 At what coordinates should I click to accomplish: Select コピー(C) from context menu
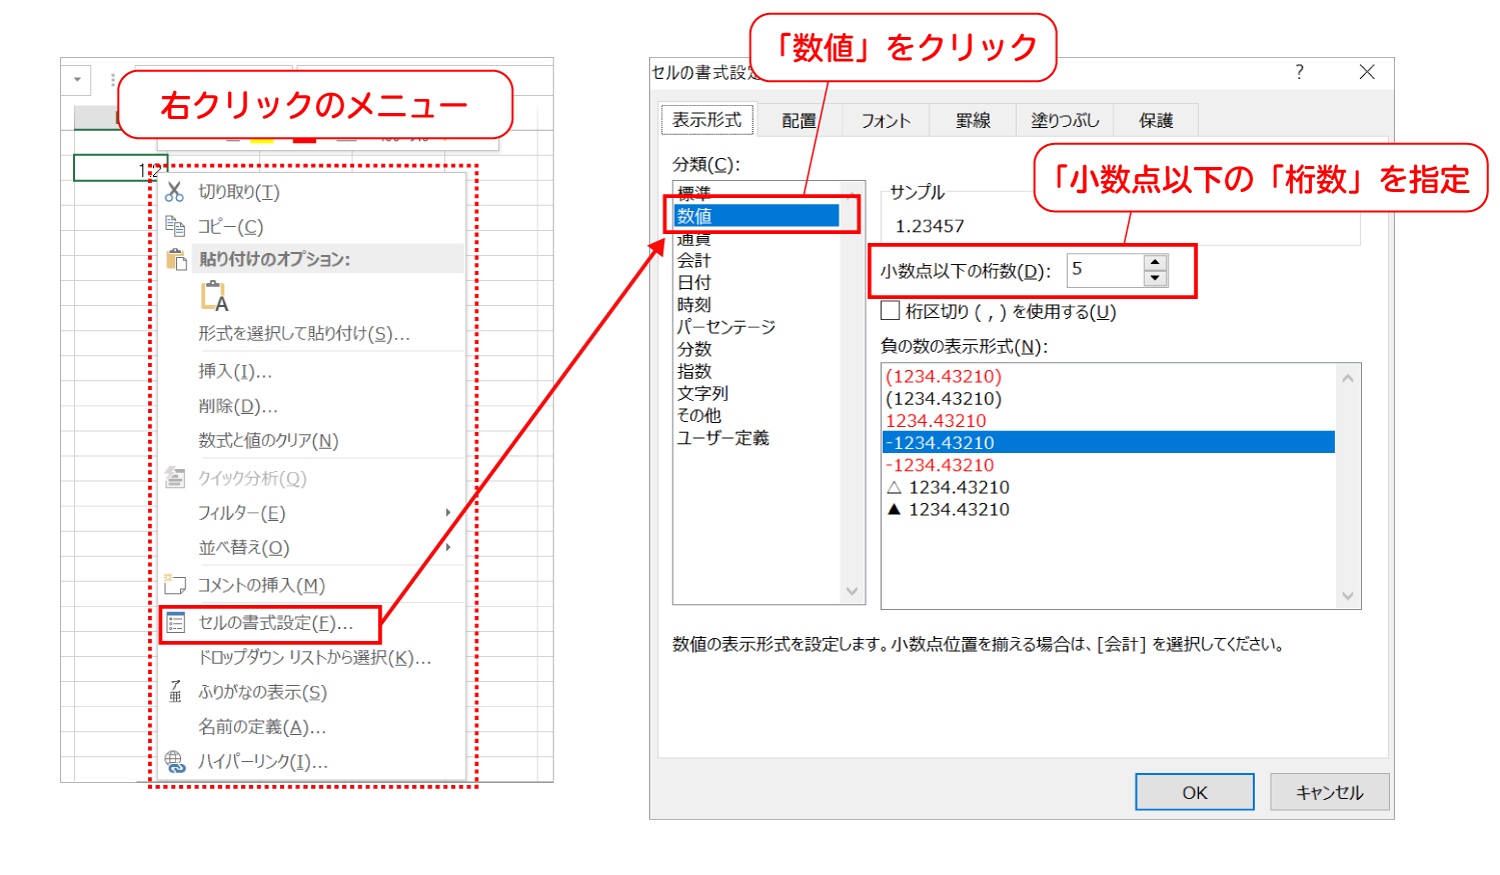coord(230,226)
